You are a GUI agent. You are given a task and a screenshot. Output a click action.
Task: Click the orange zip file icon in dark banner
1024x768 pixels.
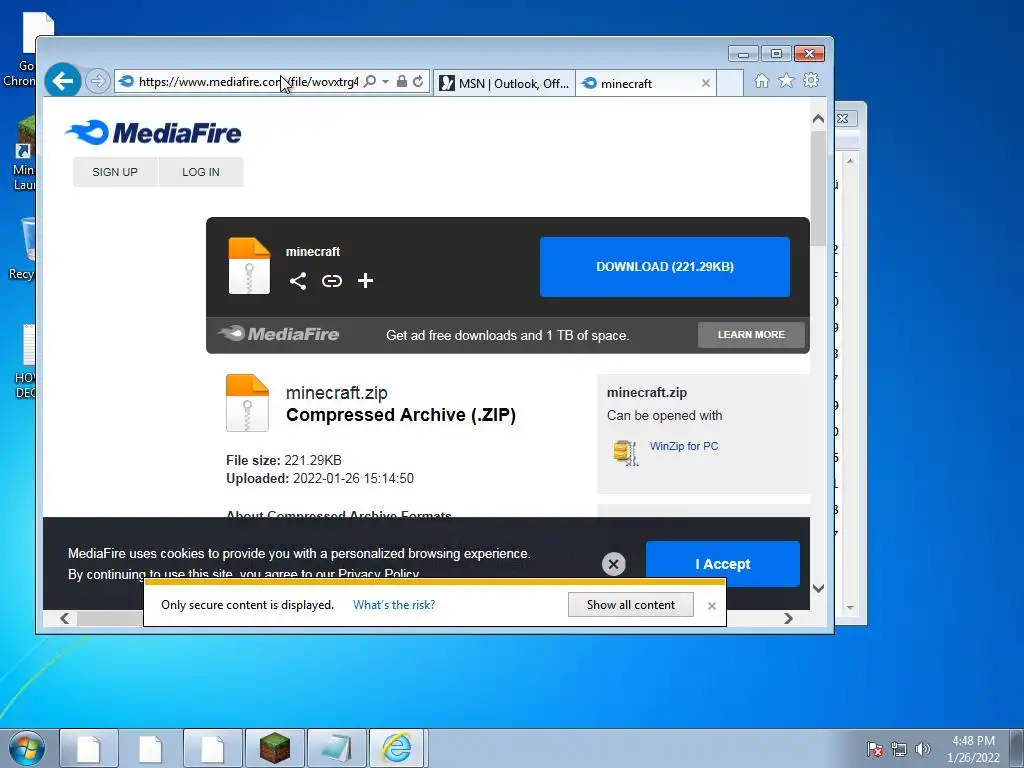point(249,266)
